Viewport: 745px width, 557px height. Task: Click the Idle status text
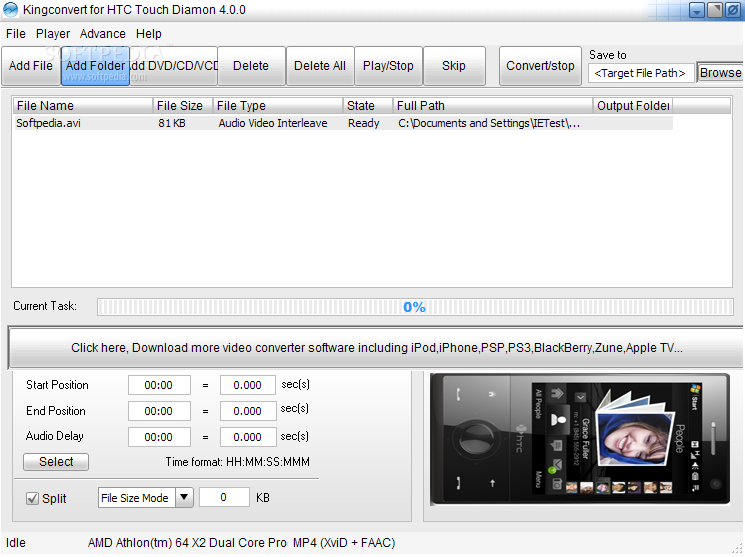pos(16,543)
